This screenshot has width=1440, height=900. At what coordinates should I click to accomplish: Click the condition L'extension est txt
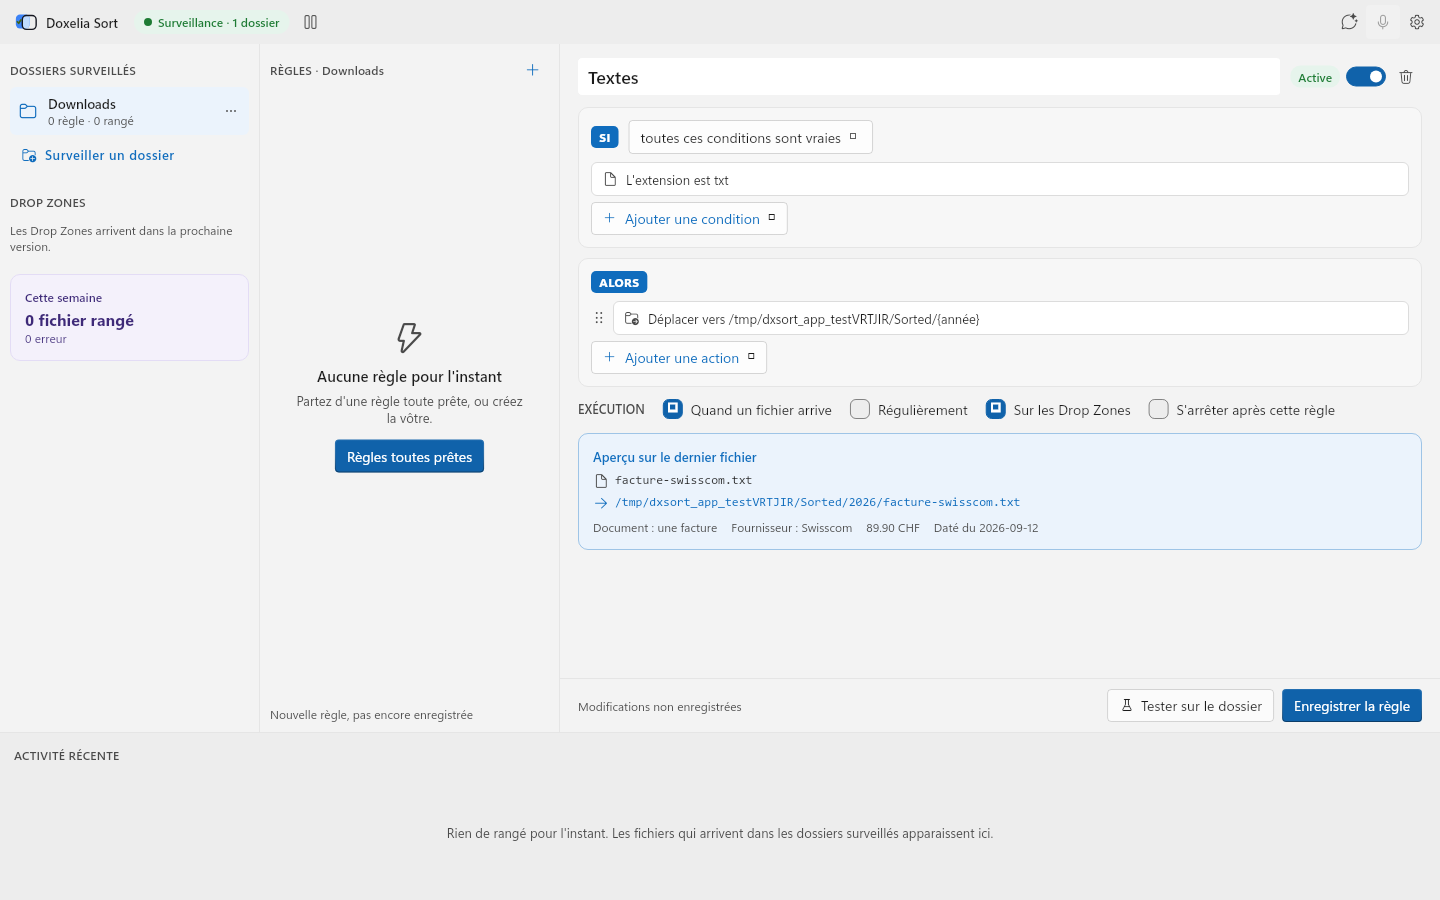[x=1000, y=179]
